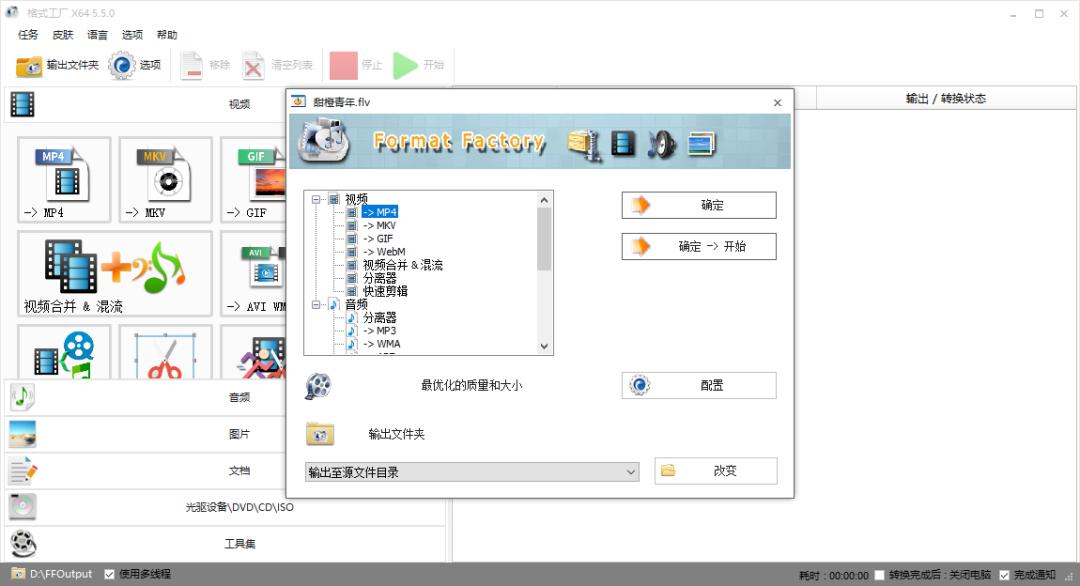
Task: Collapse the 音频 tree node
Action: [316, 304]
